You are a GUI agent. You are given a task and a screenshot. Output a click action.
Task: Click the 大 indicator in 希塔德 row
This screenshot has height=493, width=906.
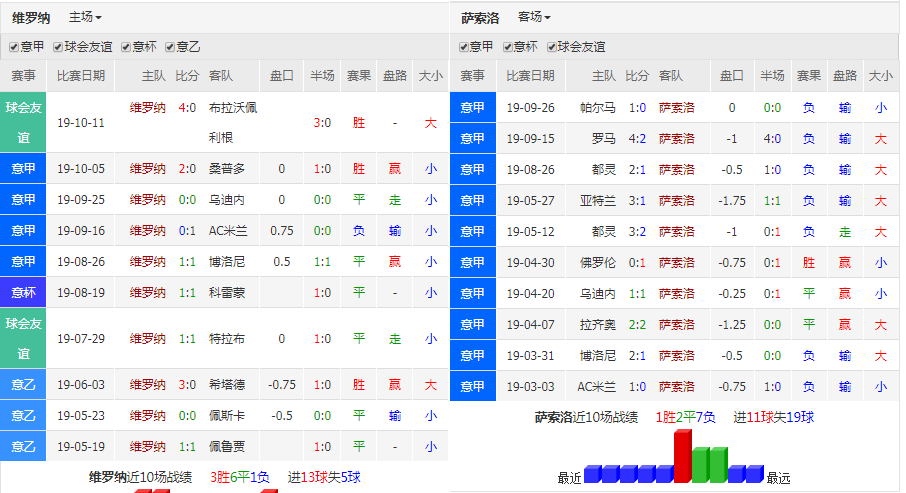(430, 385)
